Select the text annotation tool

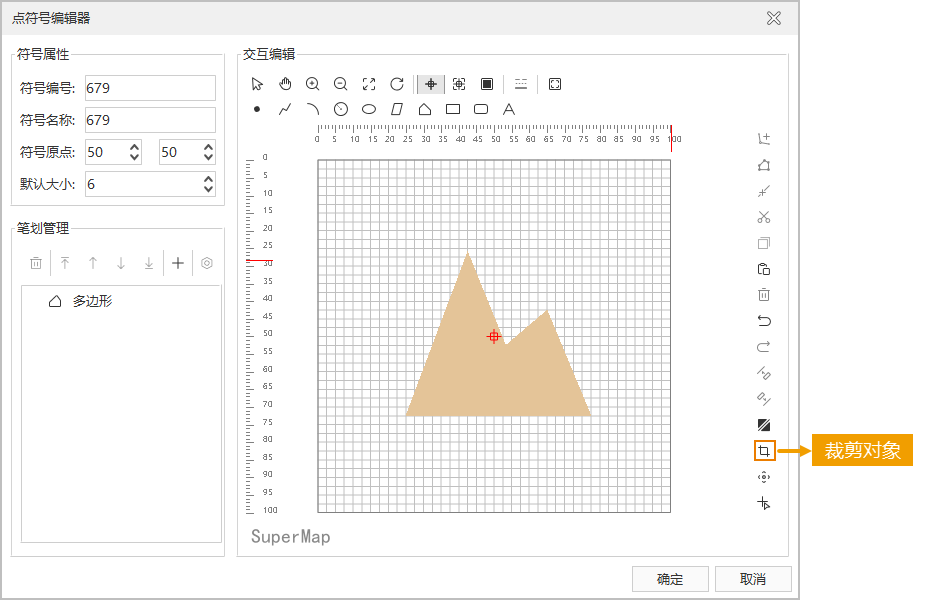[509, 109]
